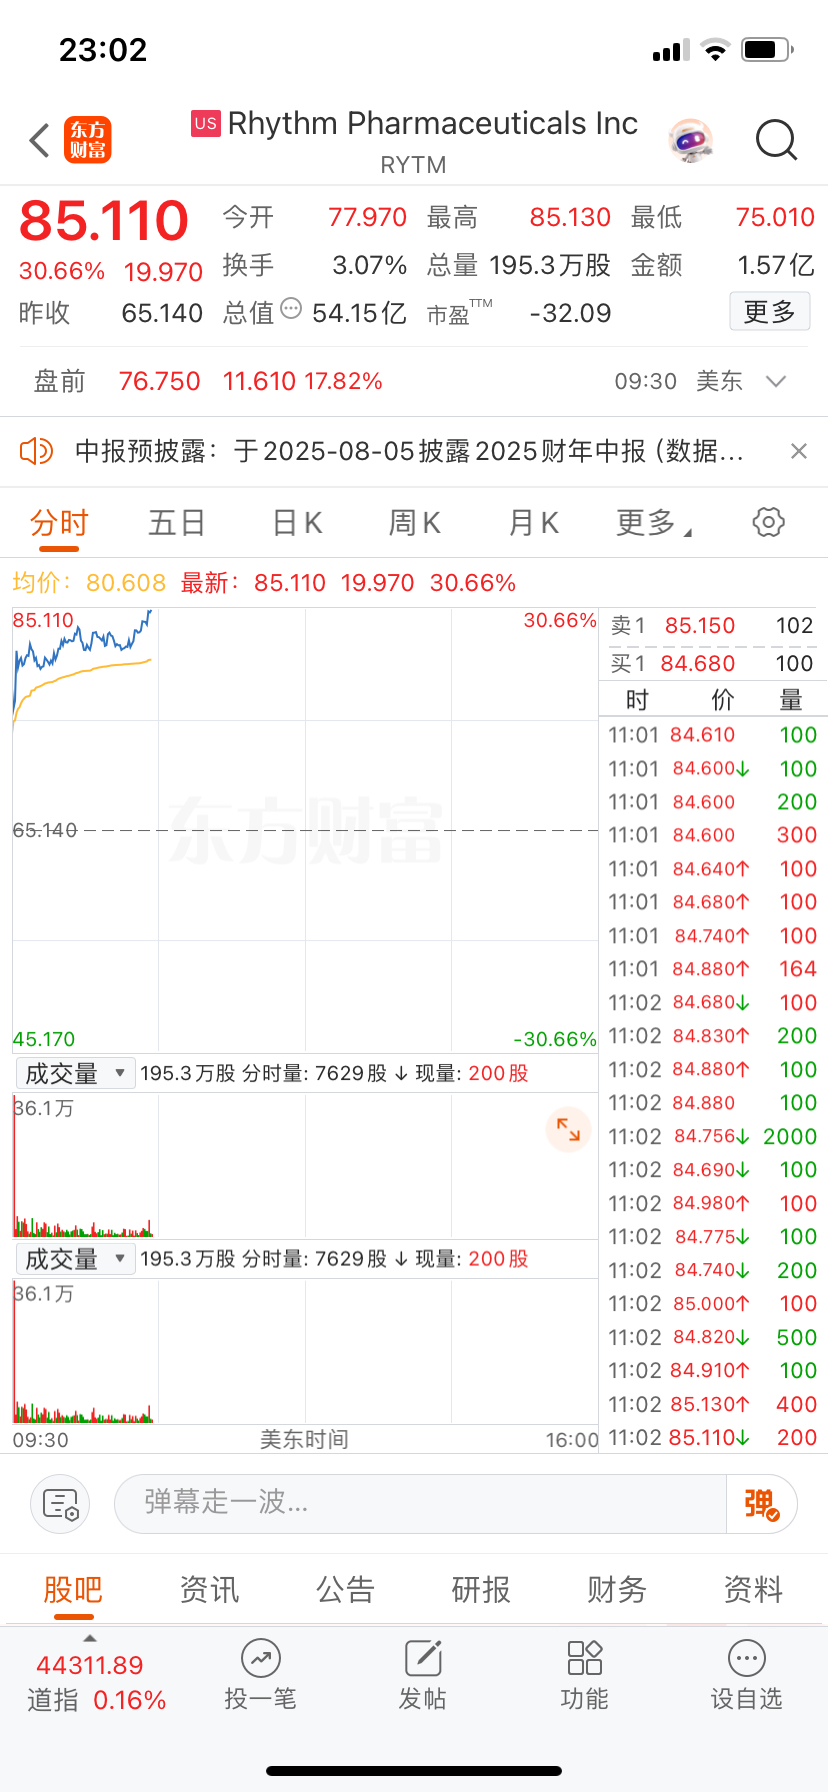
Task: Tap the 弹幕走一波 comment input field
Action: click(x=420, y=1503)
